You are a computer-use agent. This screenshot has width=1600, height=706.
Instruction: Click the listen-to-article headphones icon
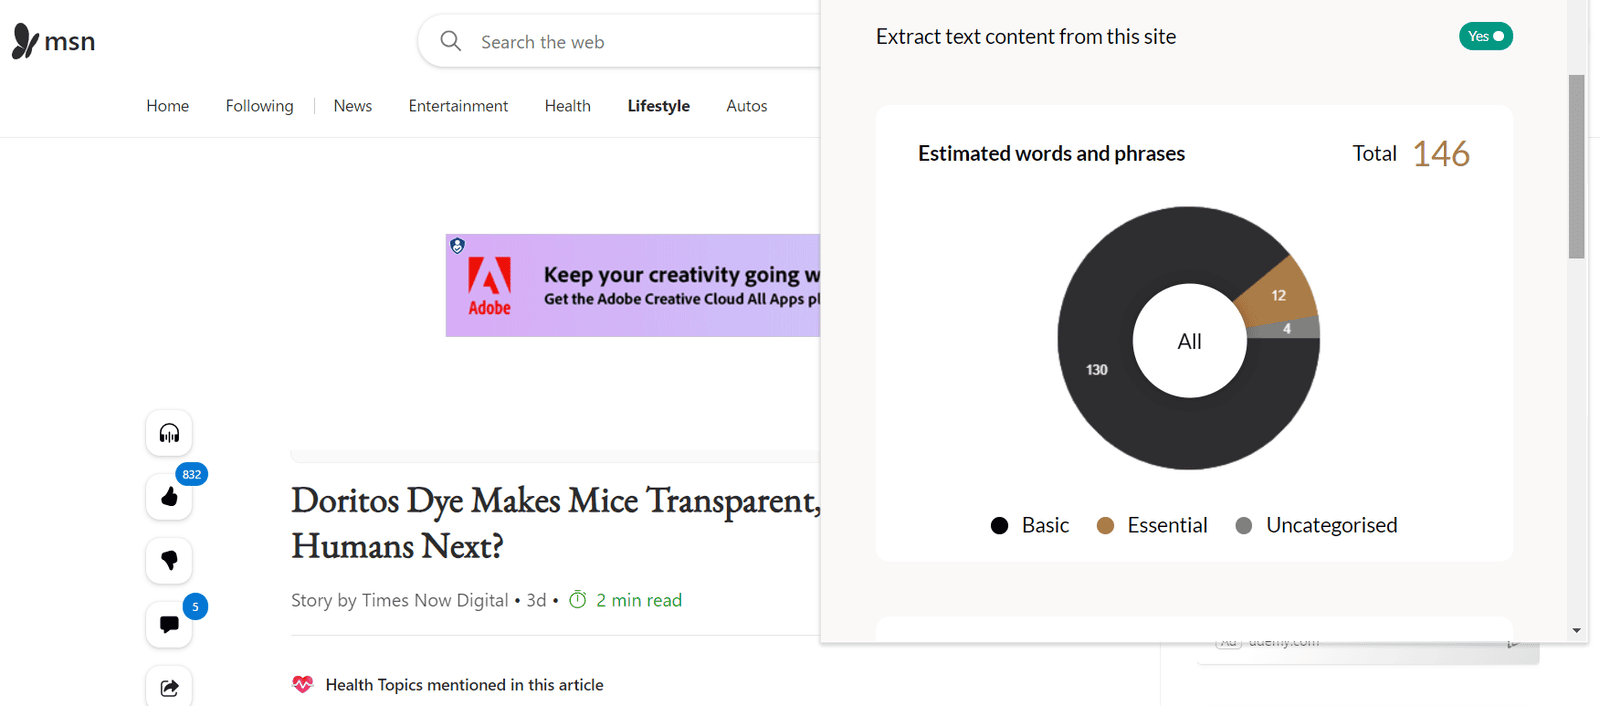point(169,433)
